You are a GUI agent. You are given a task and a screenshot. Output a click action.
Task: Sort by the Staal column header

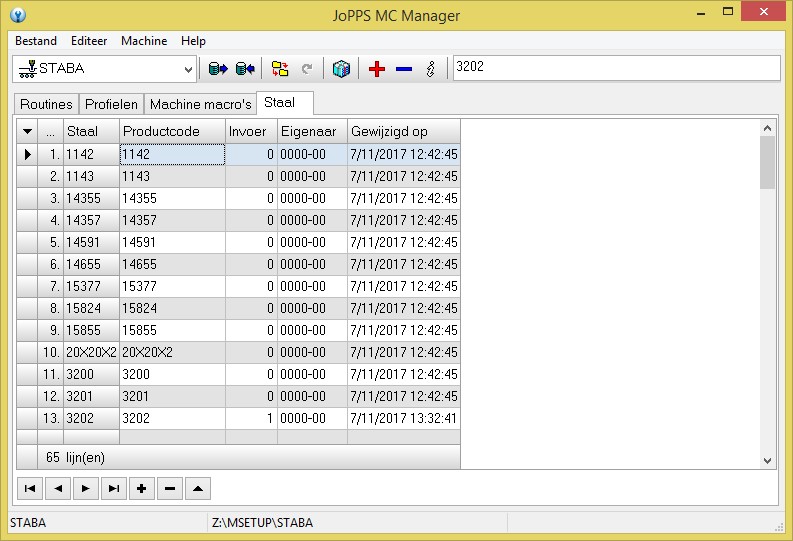[x=91, y=131]
